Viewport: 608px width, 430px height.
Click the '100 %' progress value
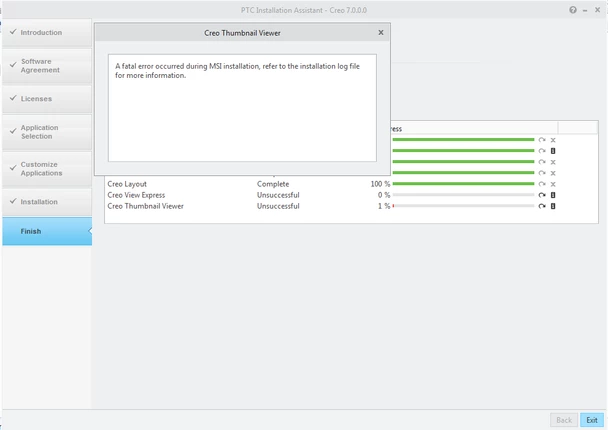click(x=380, y=184)
